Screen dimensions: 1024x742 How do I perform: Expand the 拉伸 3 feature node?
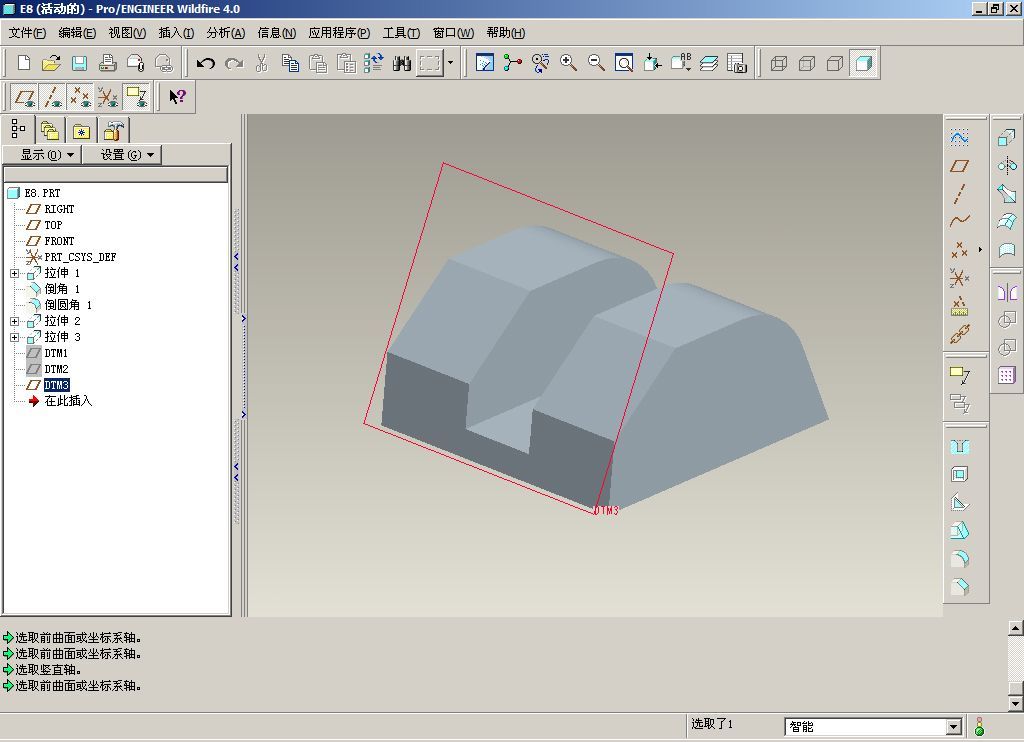(14, 337)
